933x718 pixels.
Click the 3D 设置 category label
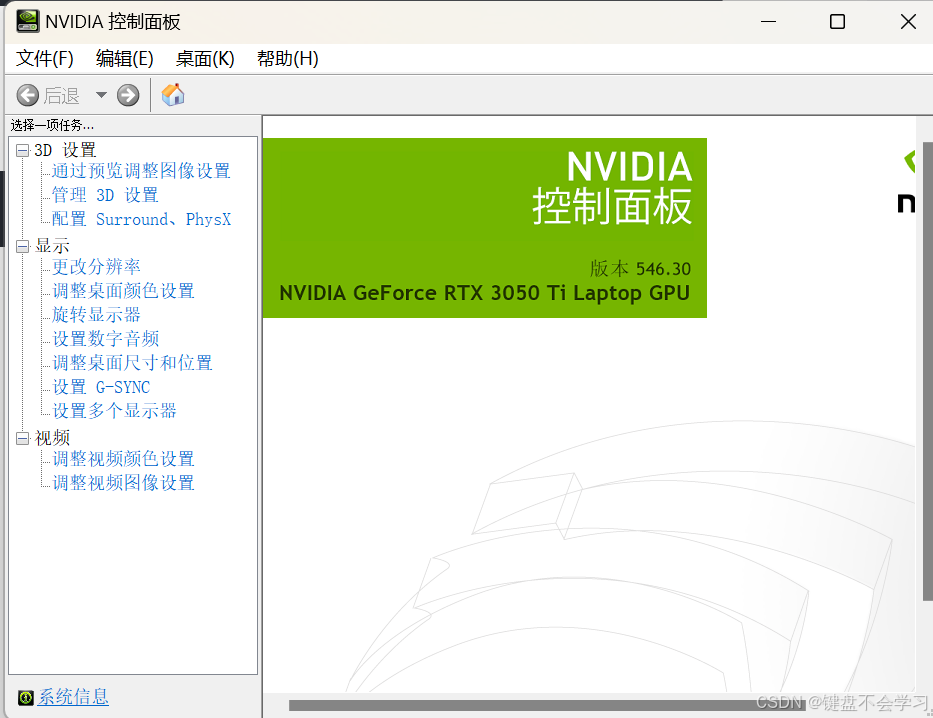[65, 151]
